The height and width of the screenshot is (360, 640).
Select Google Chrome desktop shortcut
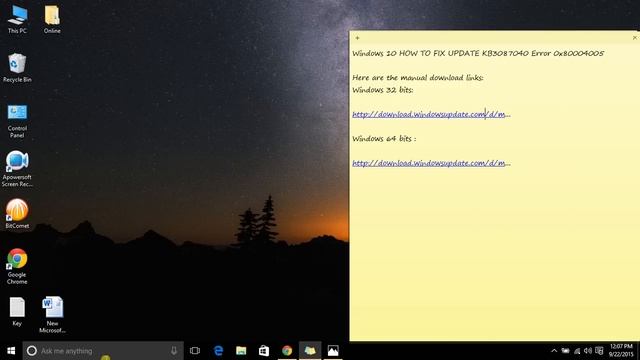(17, 266)
